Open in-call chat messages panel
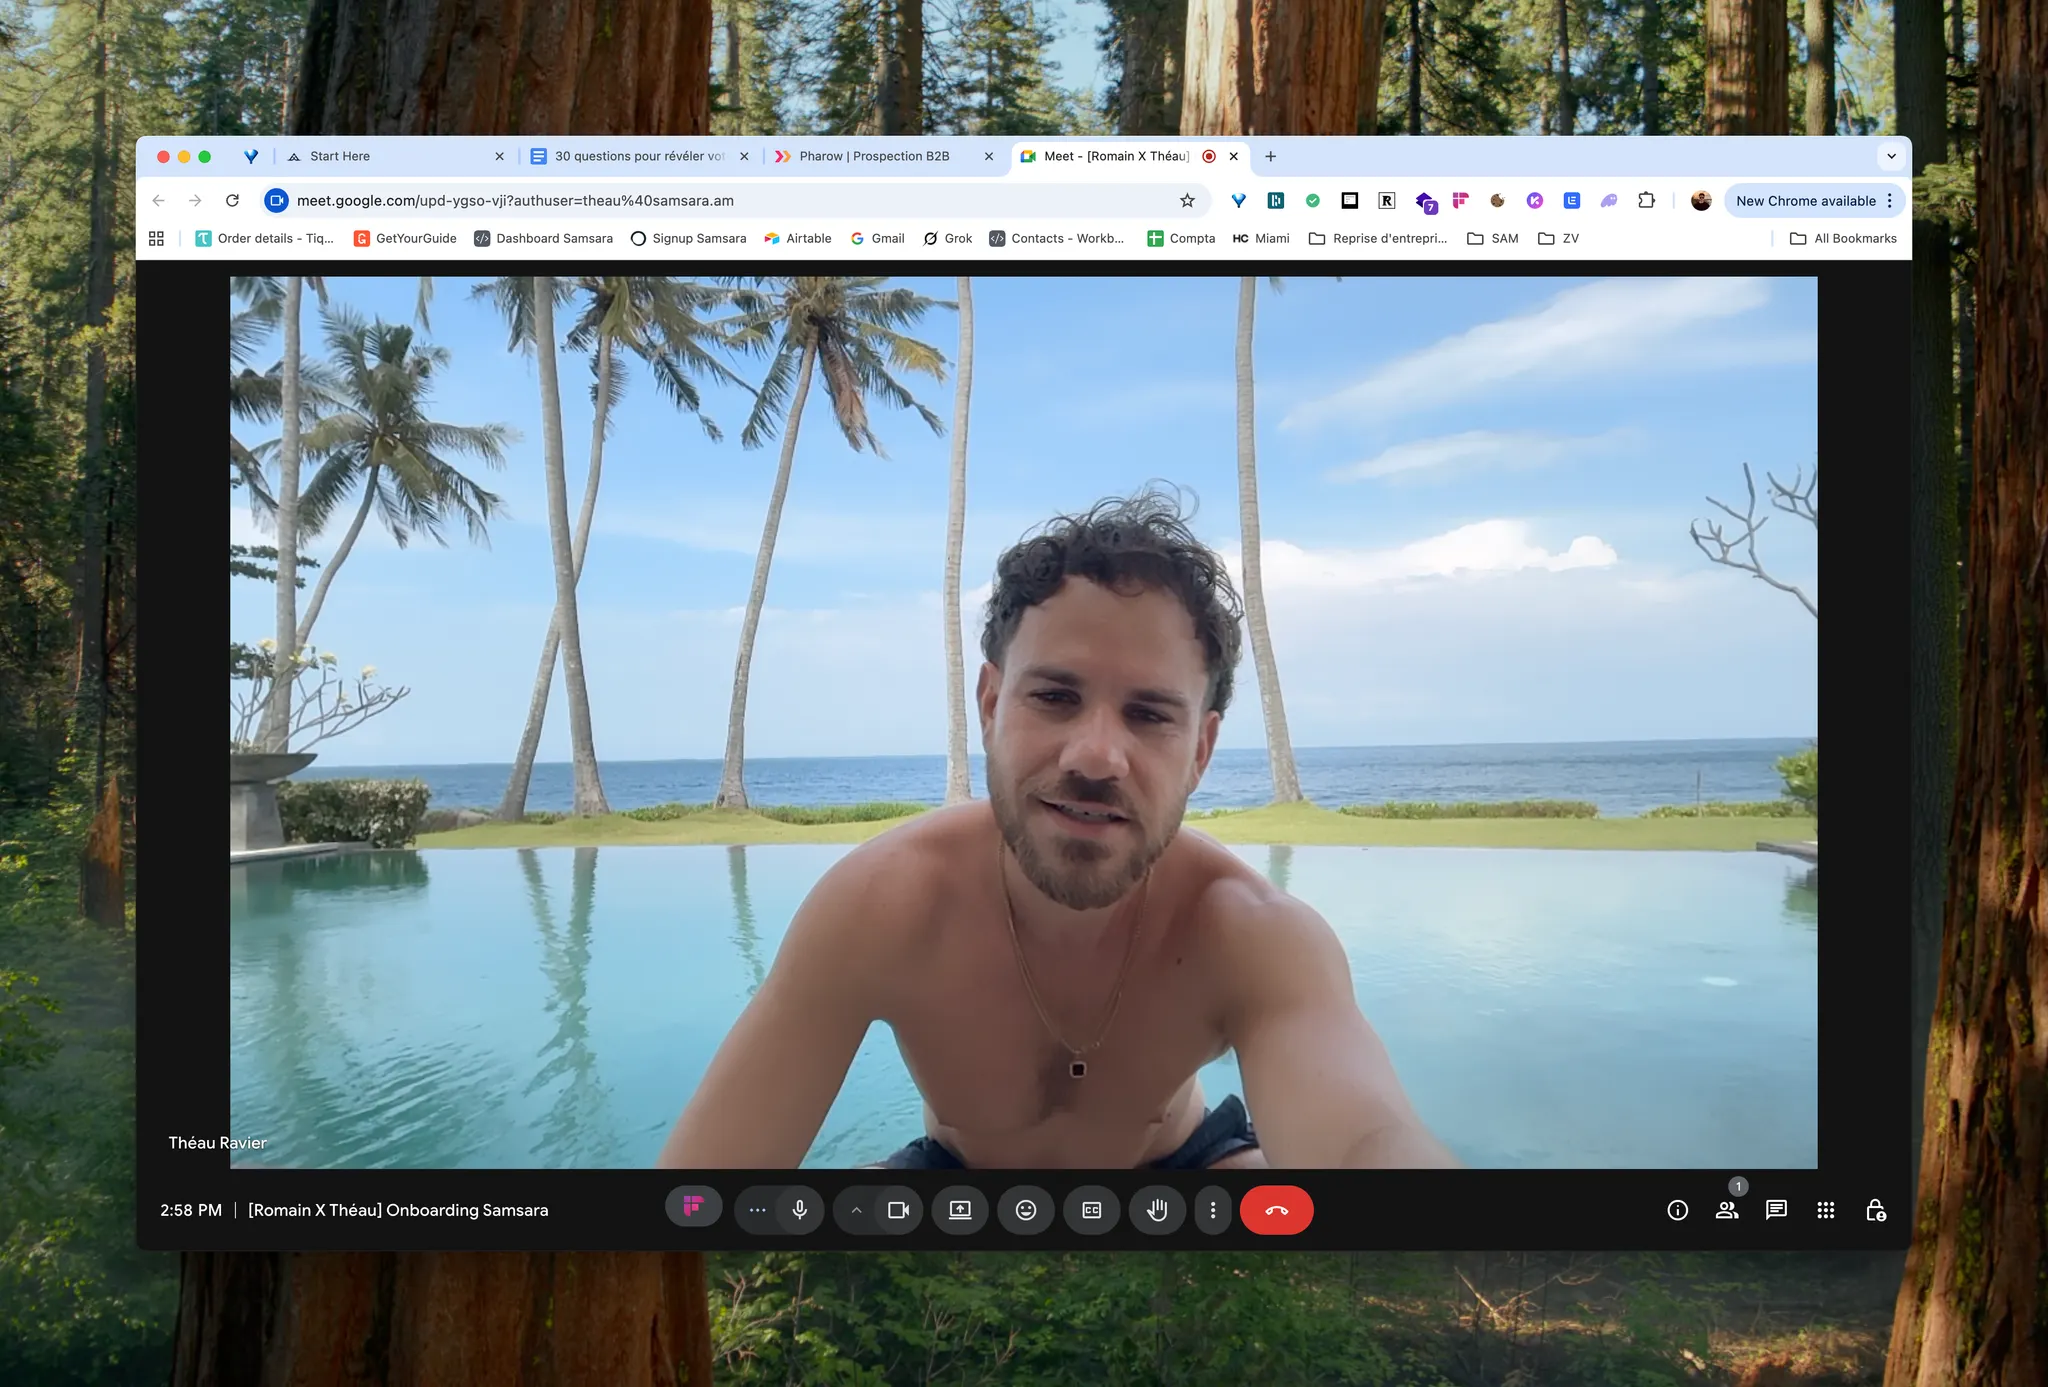This screenshot has height=1387, width=2048. pos(1776,1210)
